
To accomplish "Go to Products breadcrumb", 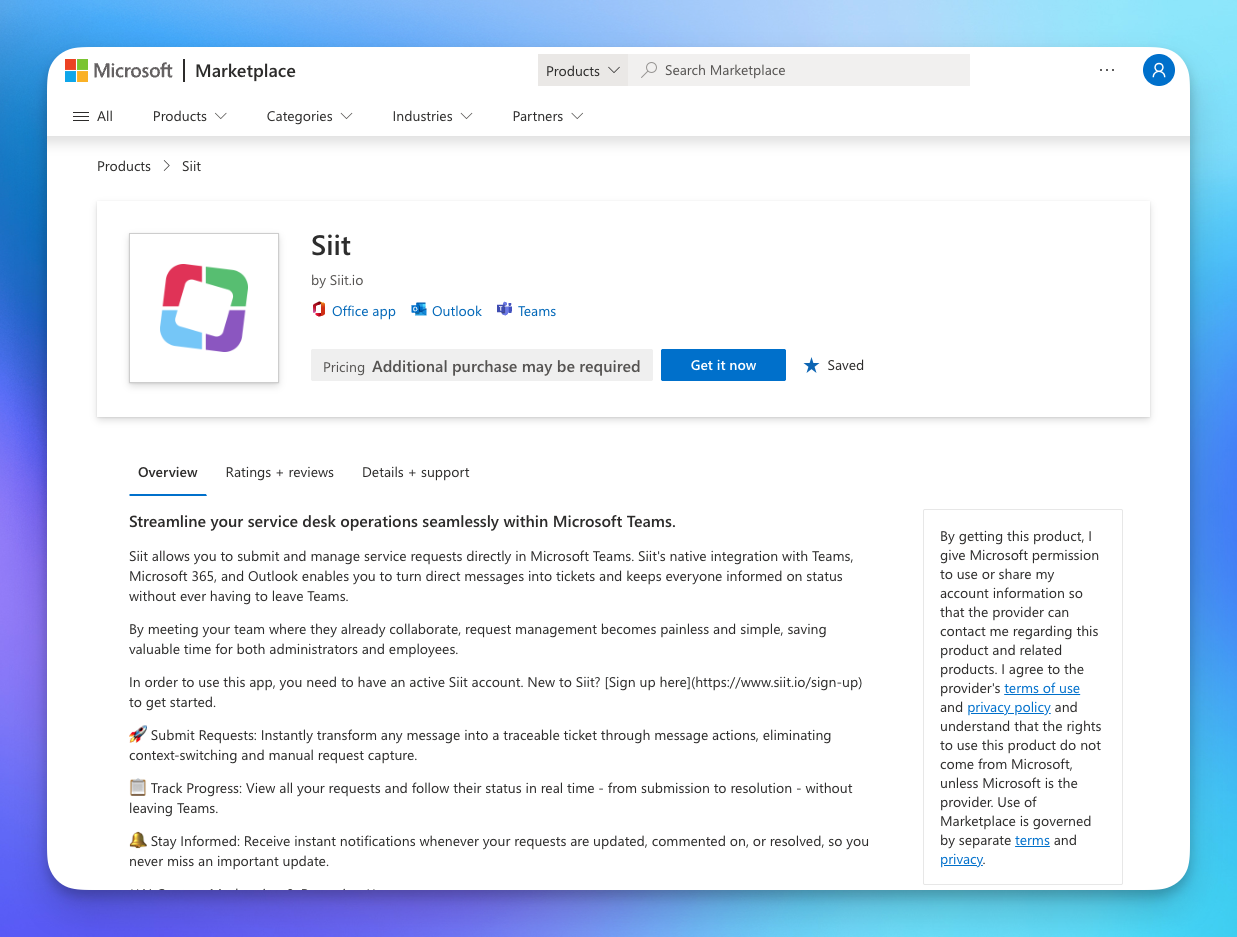I will (x=124, y=166).
